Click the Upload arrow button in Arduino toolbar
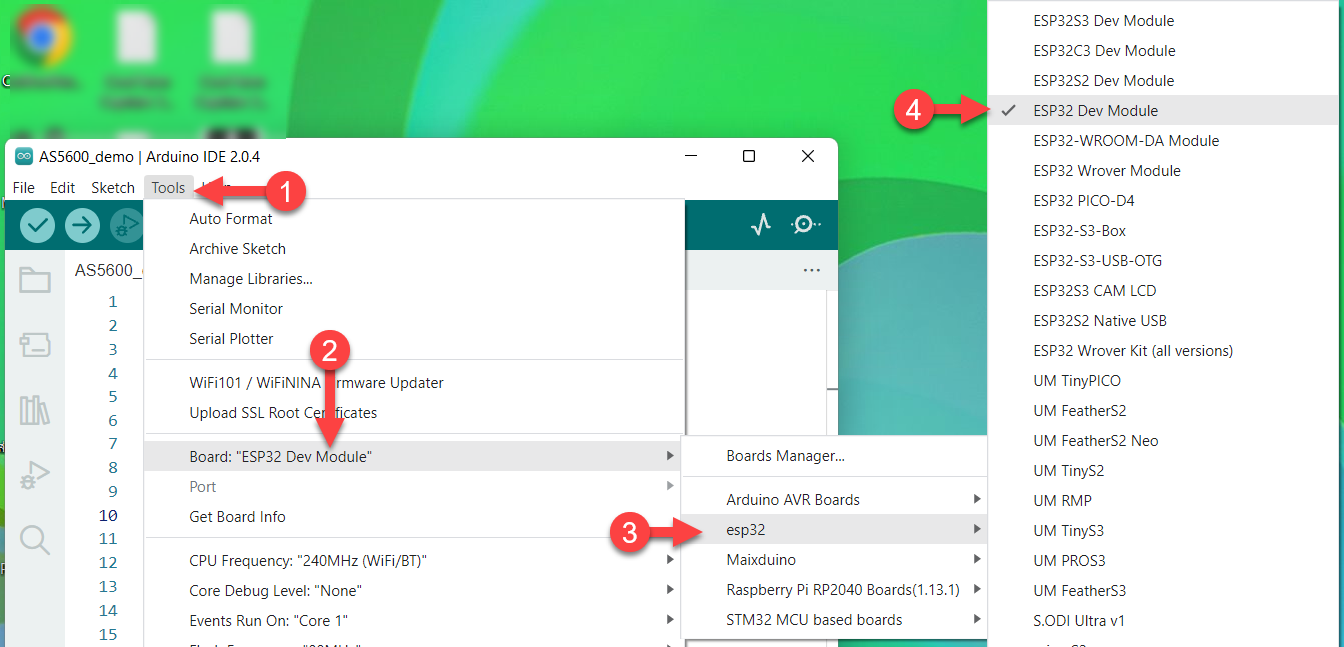The width and height of the screenshot is (1344, 647). 83,225
